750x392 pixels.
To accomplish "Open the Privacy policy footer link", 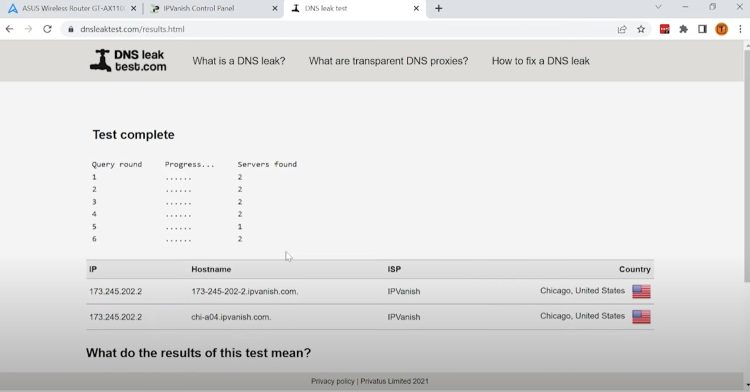I will [333, 381].
